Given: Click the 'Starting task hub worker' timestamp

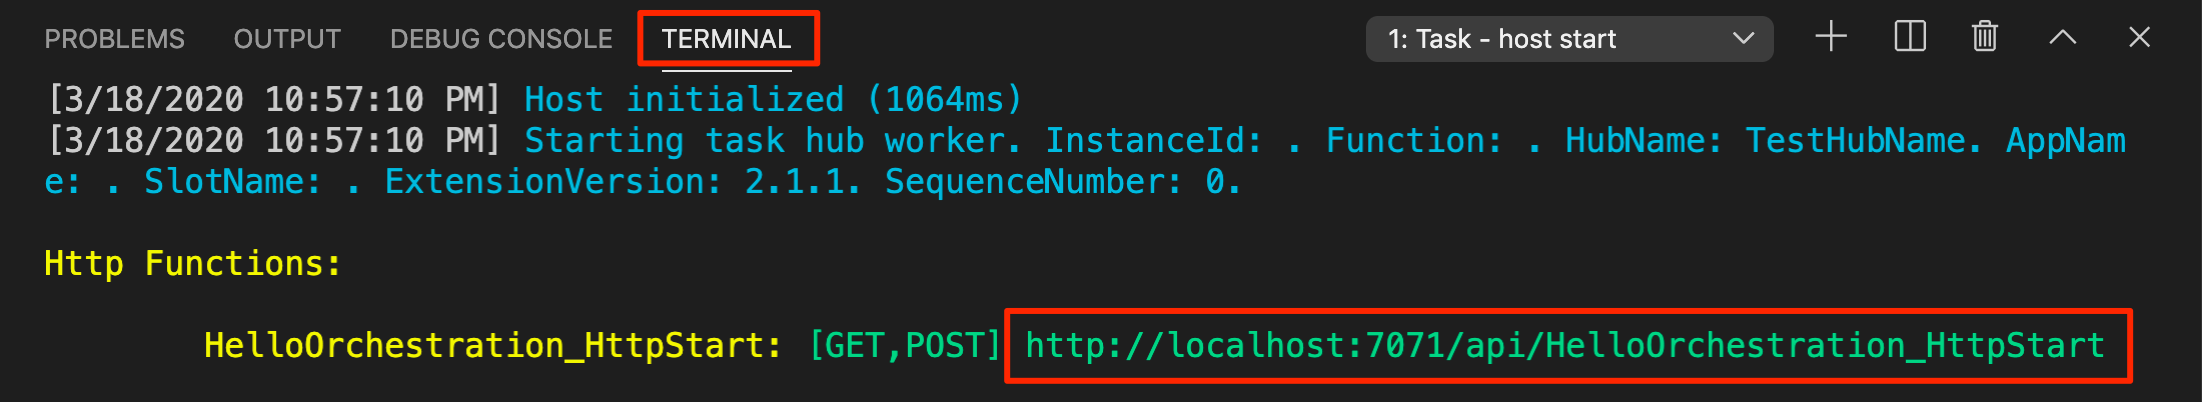Looking at the screenshot, I should coord(274,141).
